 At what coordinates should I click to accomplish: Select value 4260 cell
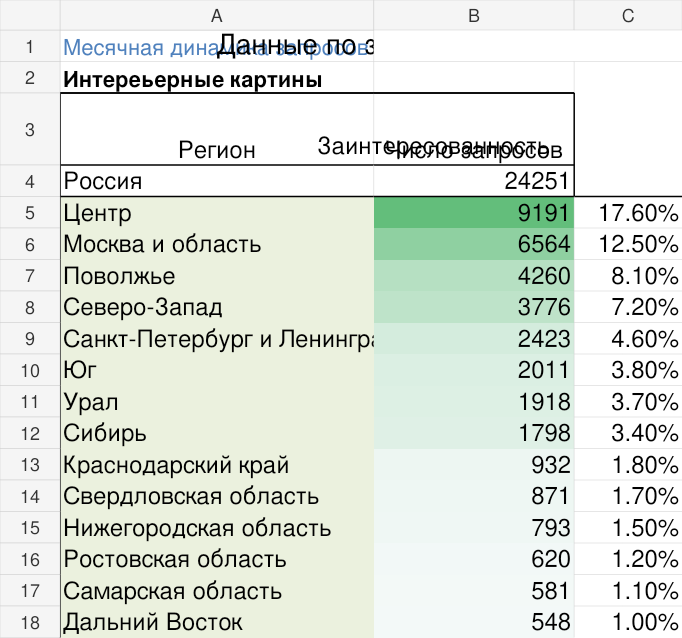474,275
